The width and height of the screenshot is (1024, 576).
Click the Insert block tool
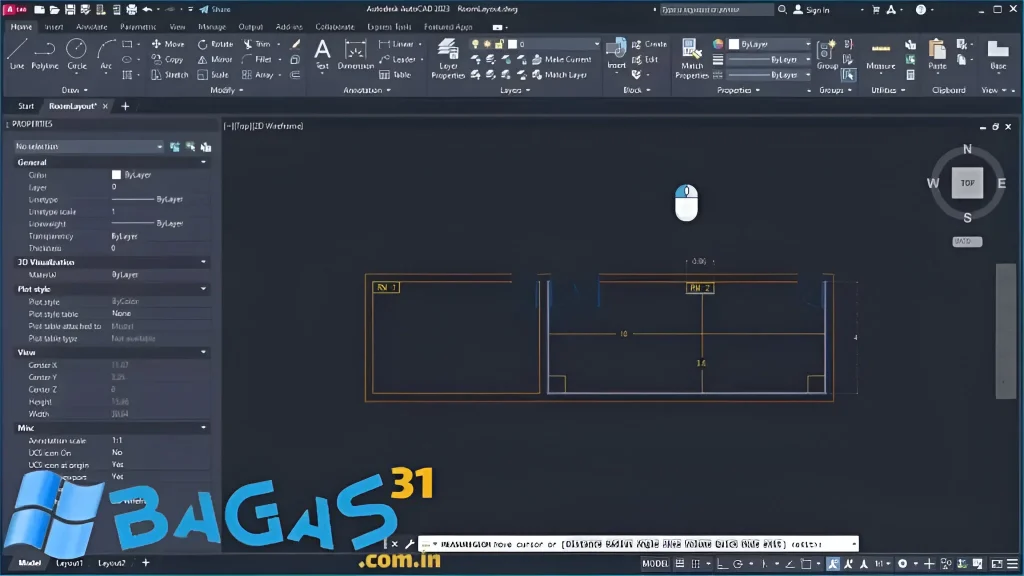coord(616,54)
